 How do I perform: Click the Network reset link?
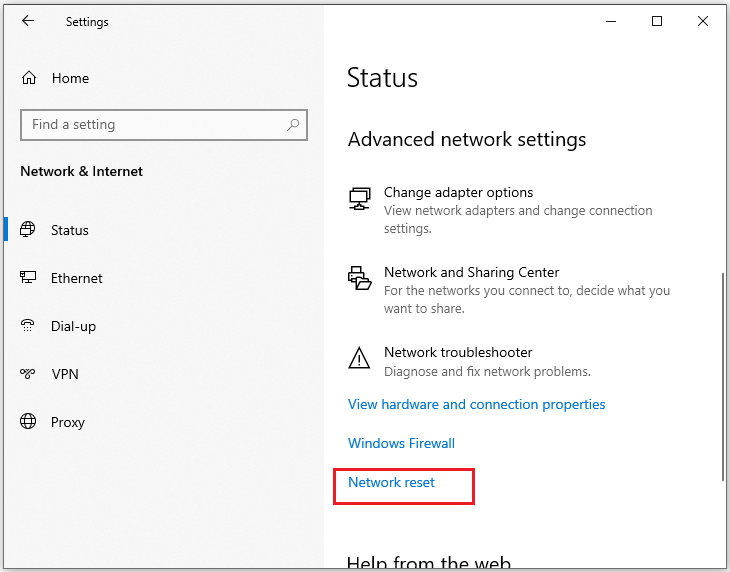pos(392,482)
